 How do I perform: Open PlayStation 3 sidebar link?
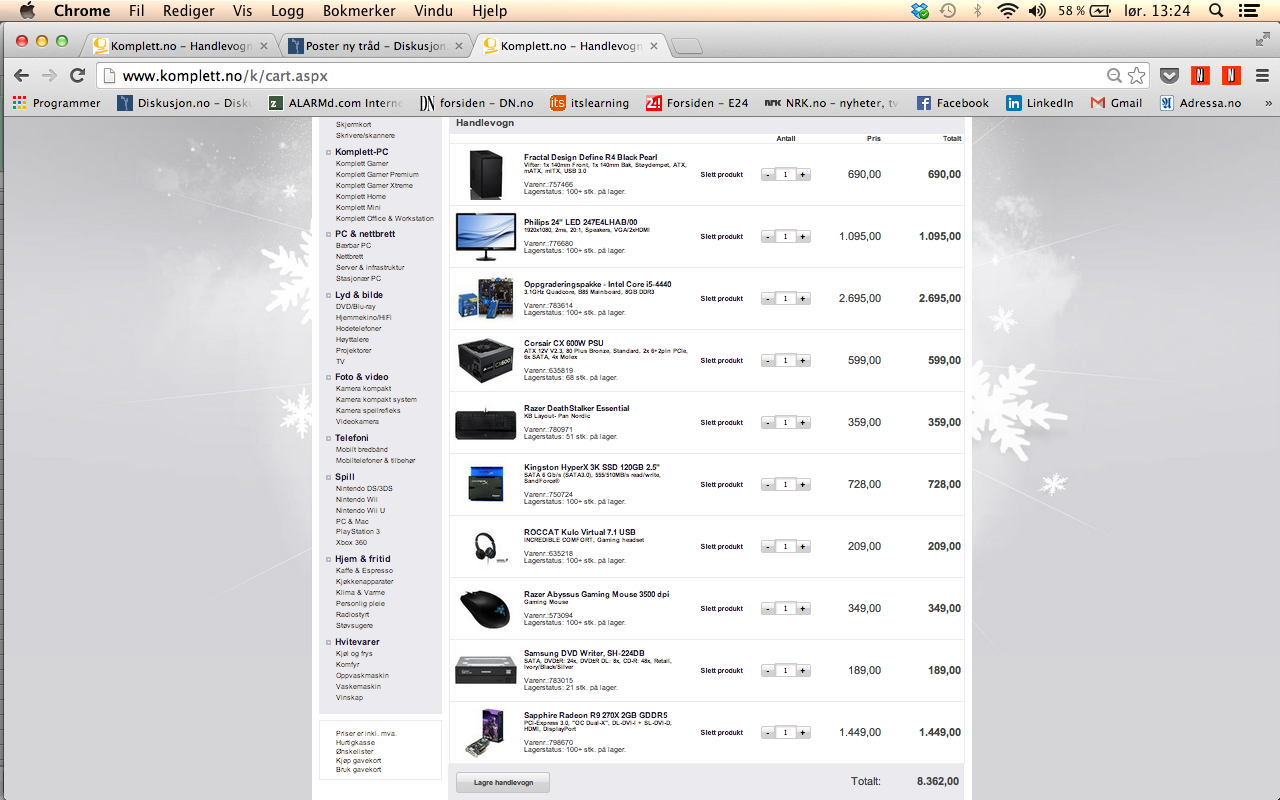[x=358, y=532]
